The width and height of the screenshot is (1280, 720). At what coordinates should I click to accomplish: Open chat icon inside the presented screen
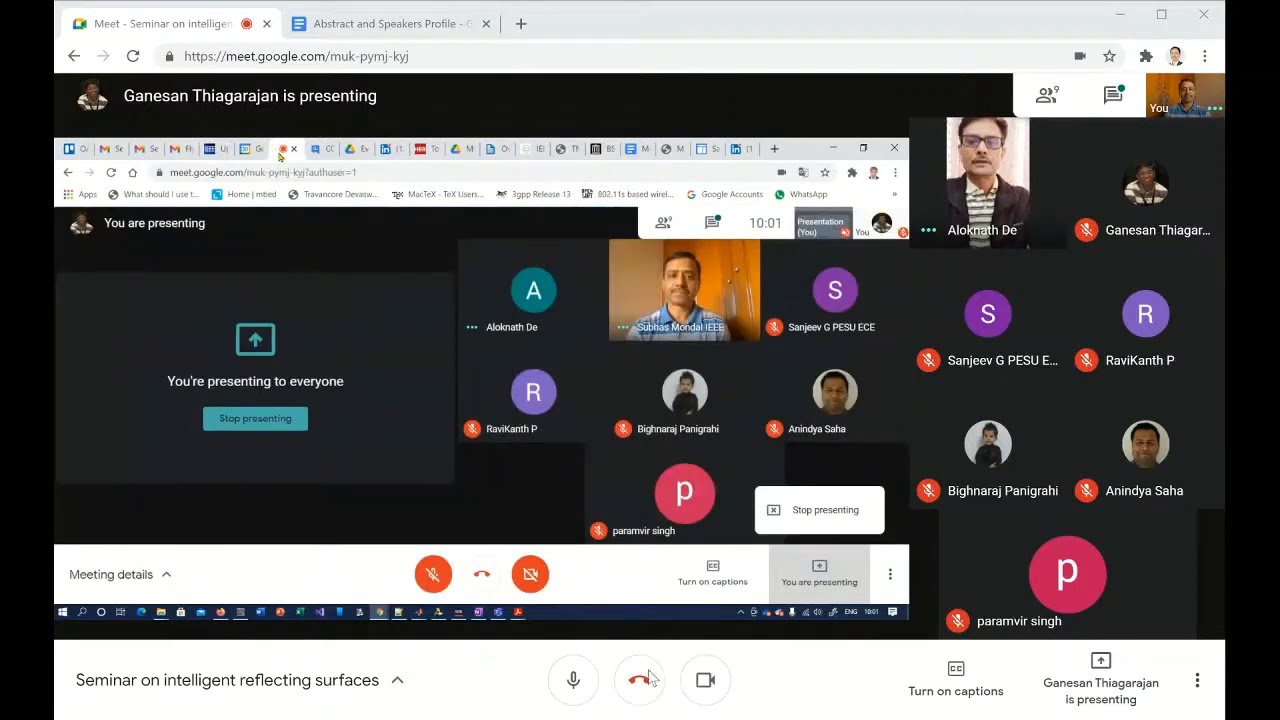coord(712,223)
